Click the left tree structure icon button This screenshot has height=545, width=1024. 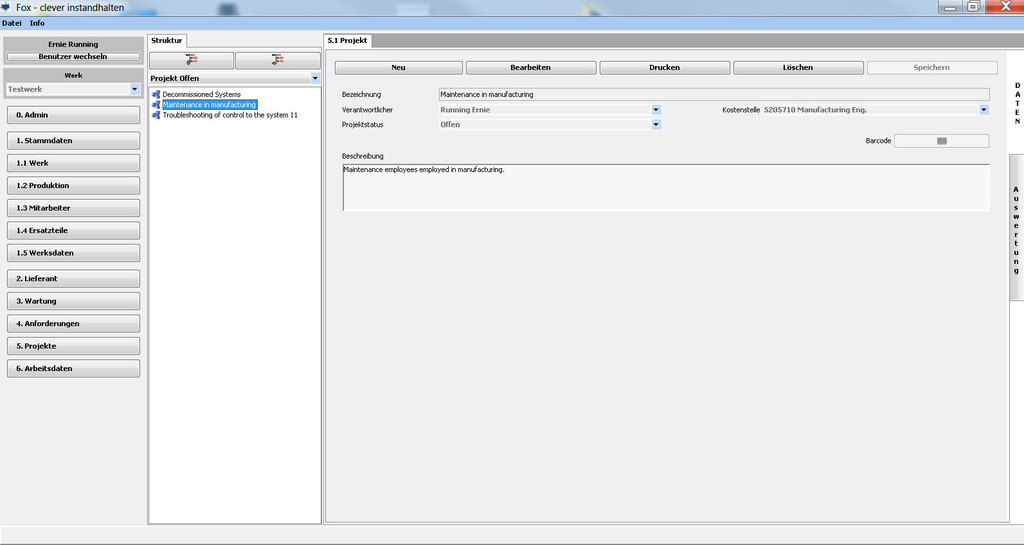point(191,61)
